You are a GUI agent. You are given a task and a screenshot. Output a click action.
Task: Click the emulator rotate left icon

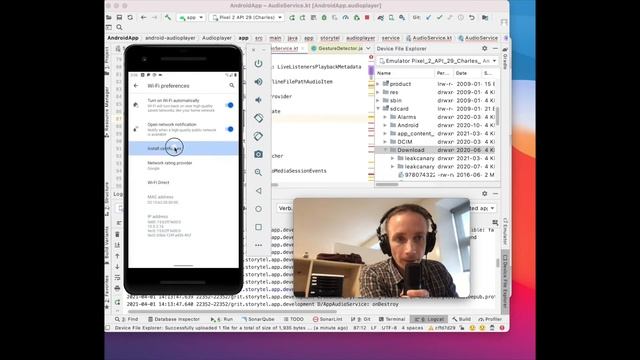[258, 118]
